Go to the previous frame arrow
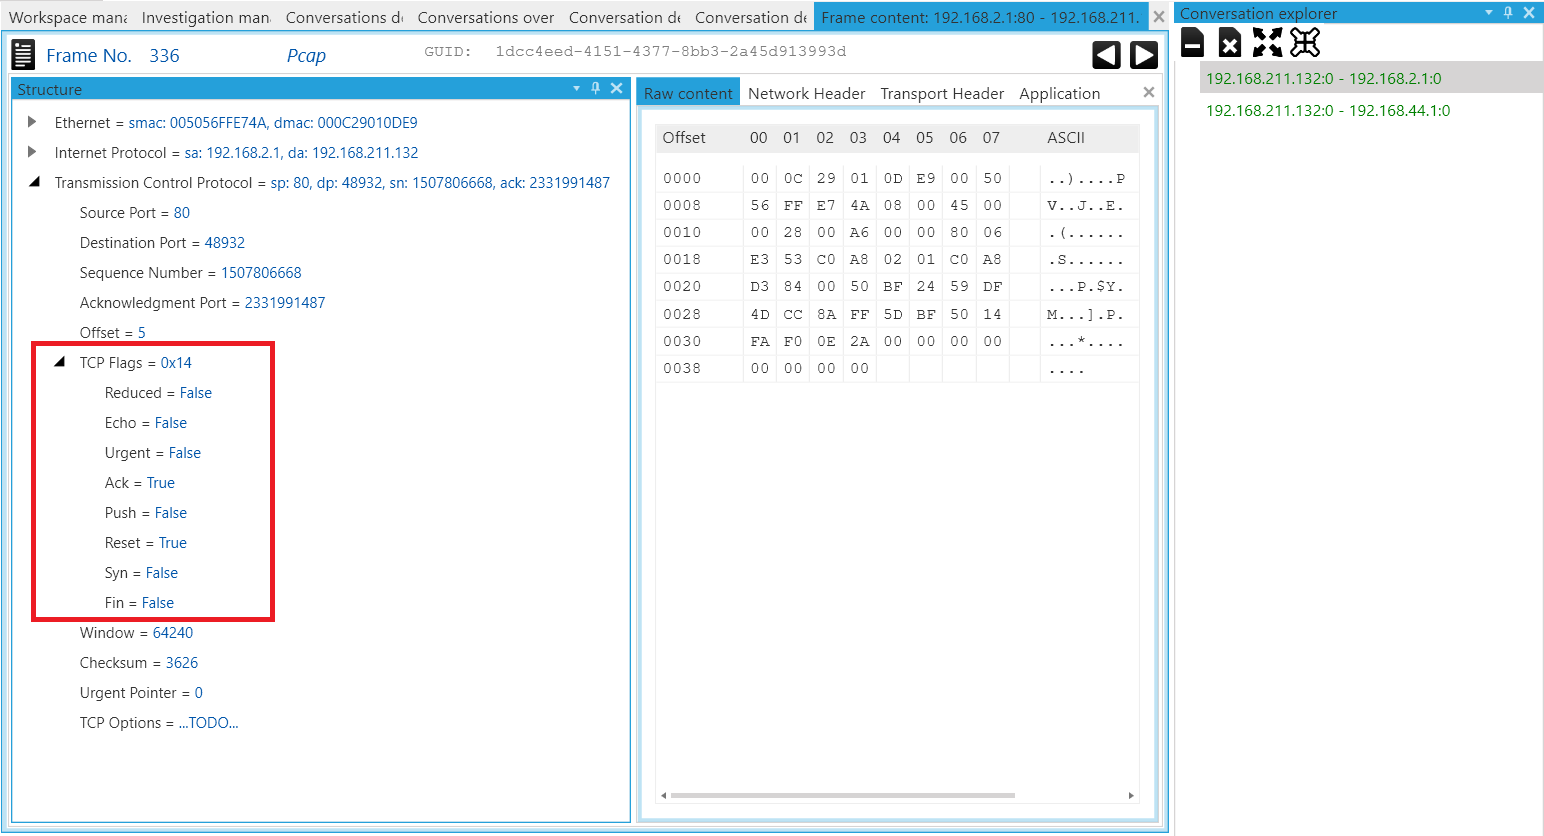This screenshot has height=836, width=1544. point(1106,55)
